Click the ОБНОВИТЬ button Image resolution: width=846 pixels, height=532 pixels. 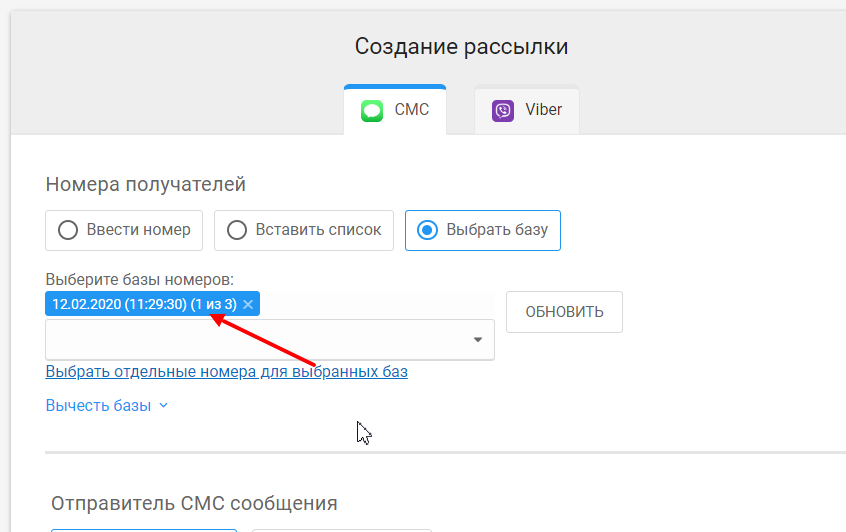(x=564, y=312)
